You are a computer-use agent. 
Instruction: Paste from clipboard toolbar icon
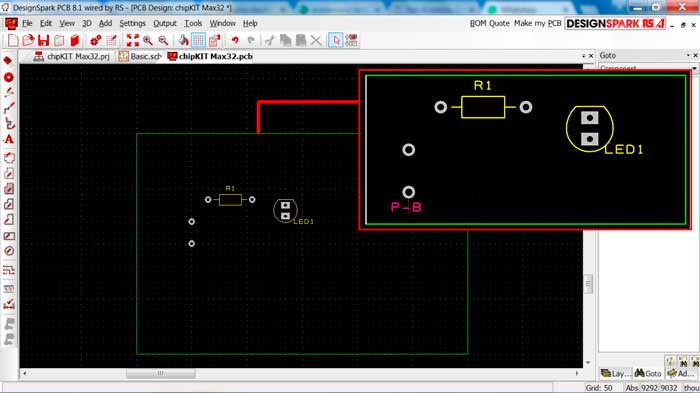click(301, 41)
